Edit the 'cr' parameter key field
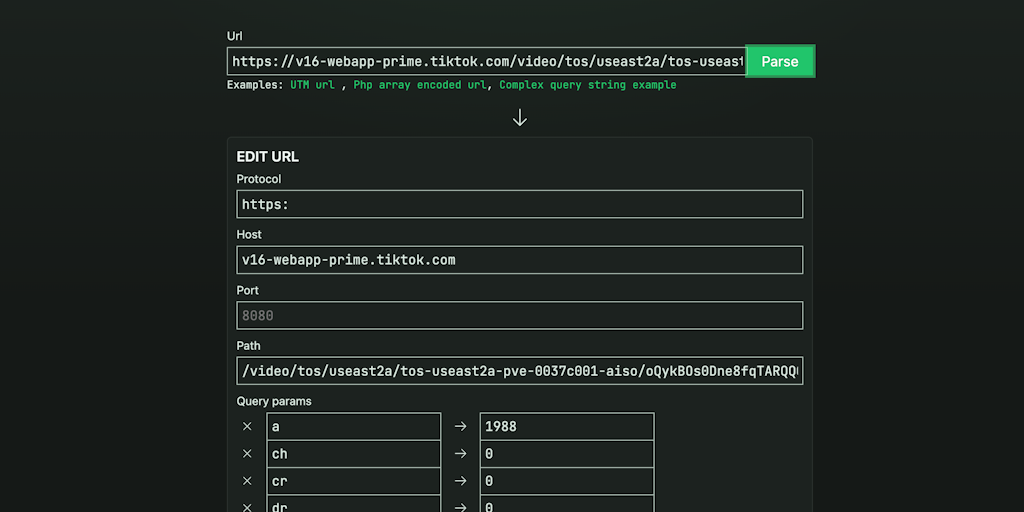The height and width of the screenshot is (512, 1024). click(354, 481)
